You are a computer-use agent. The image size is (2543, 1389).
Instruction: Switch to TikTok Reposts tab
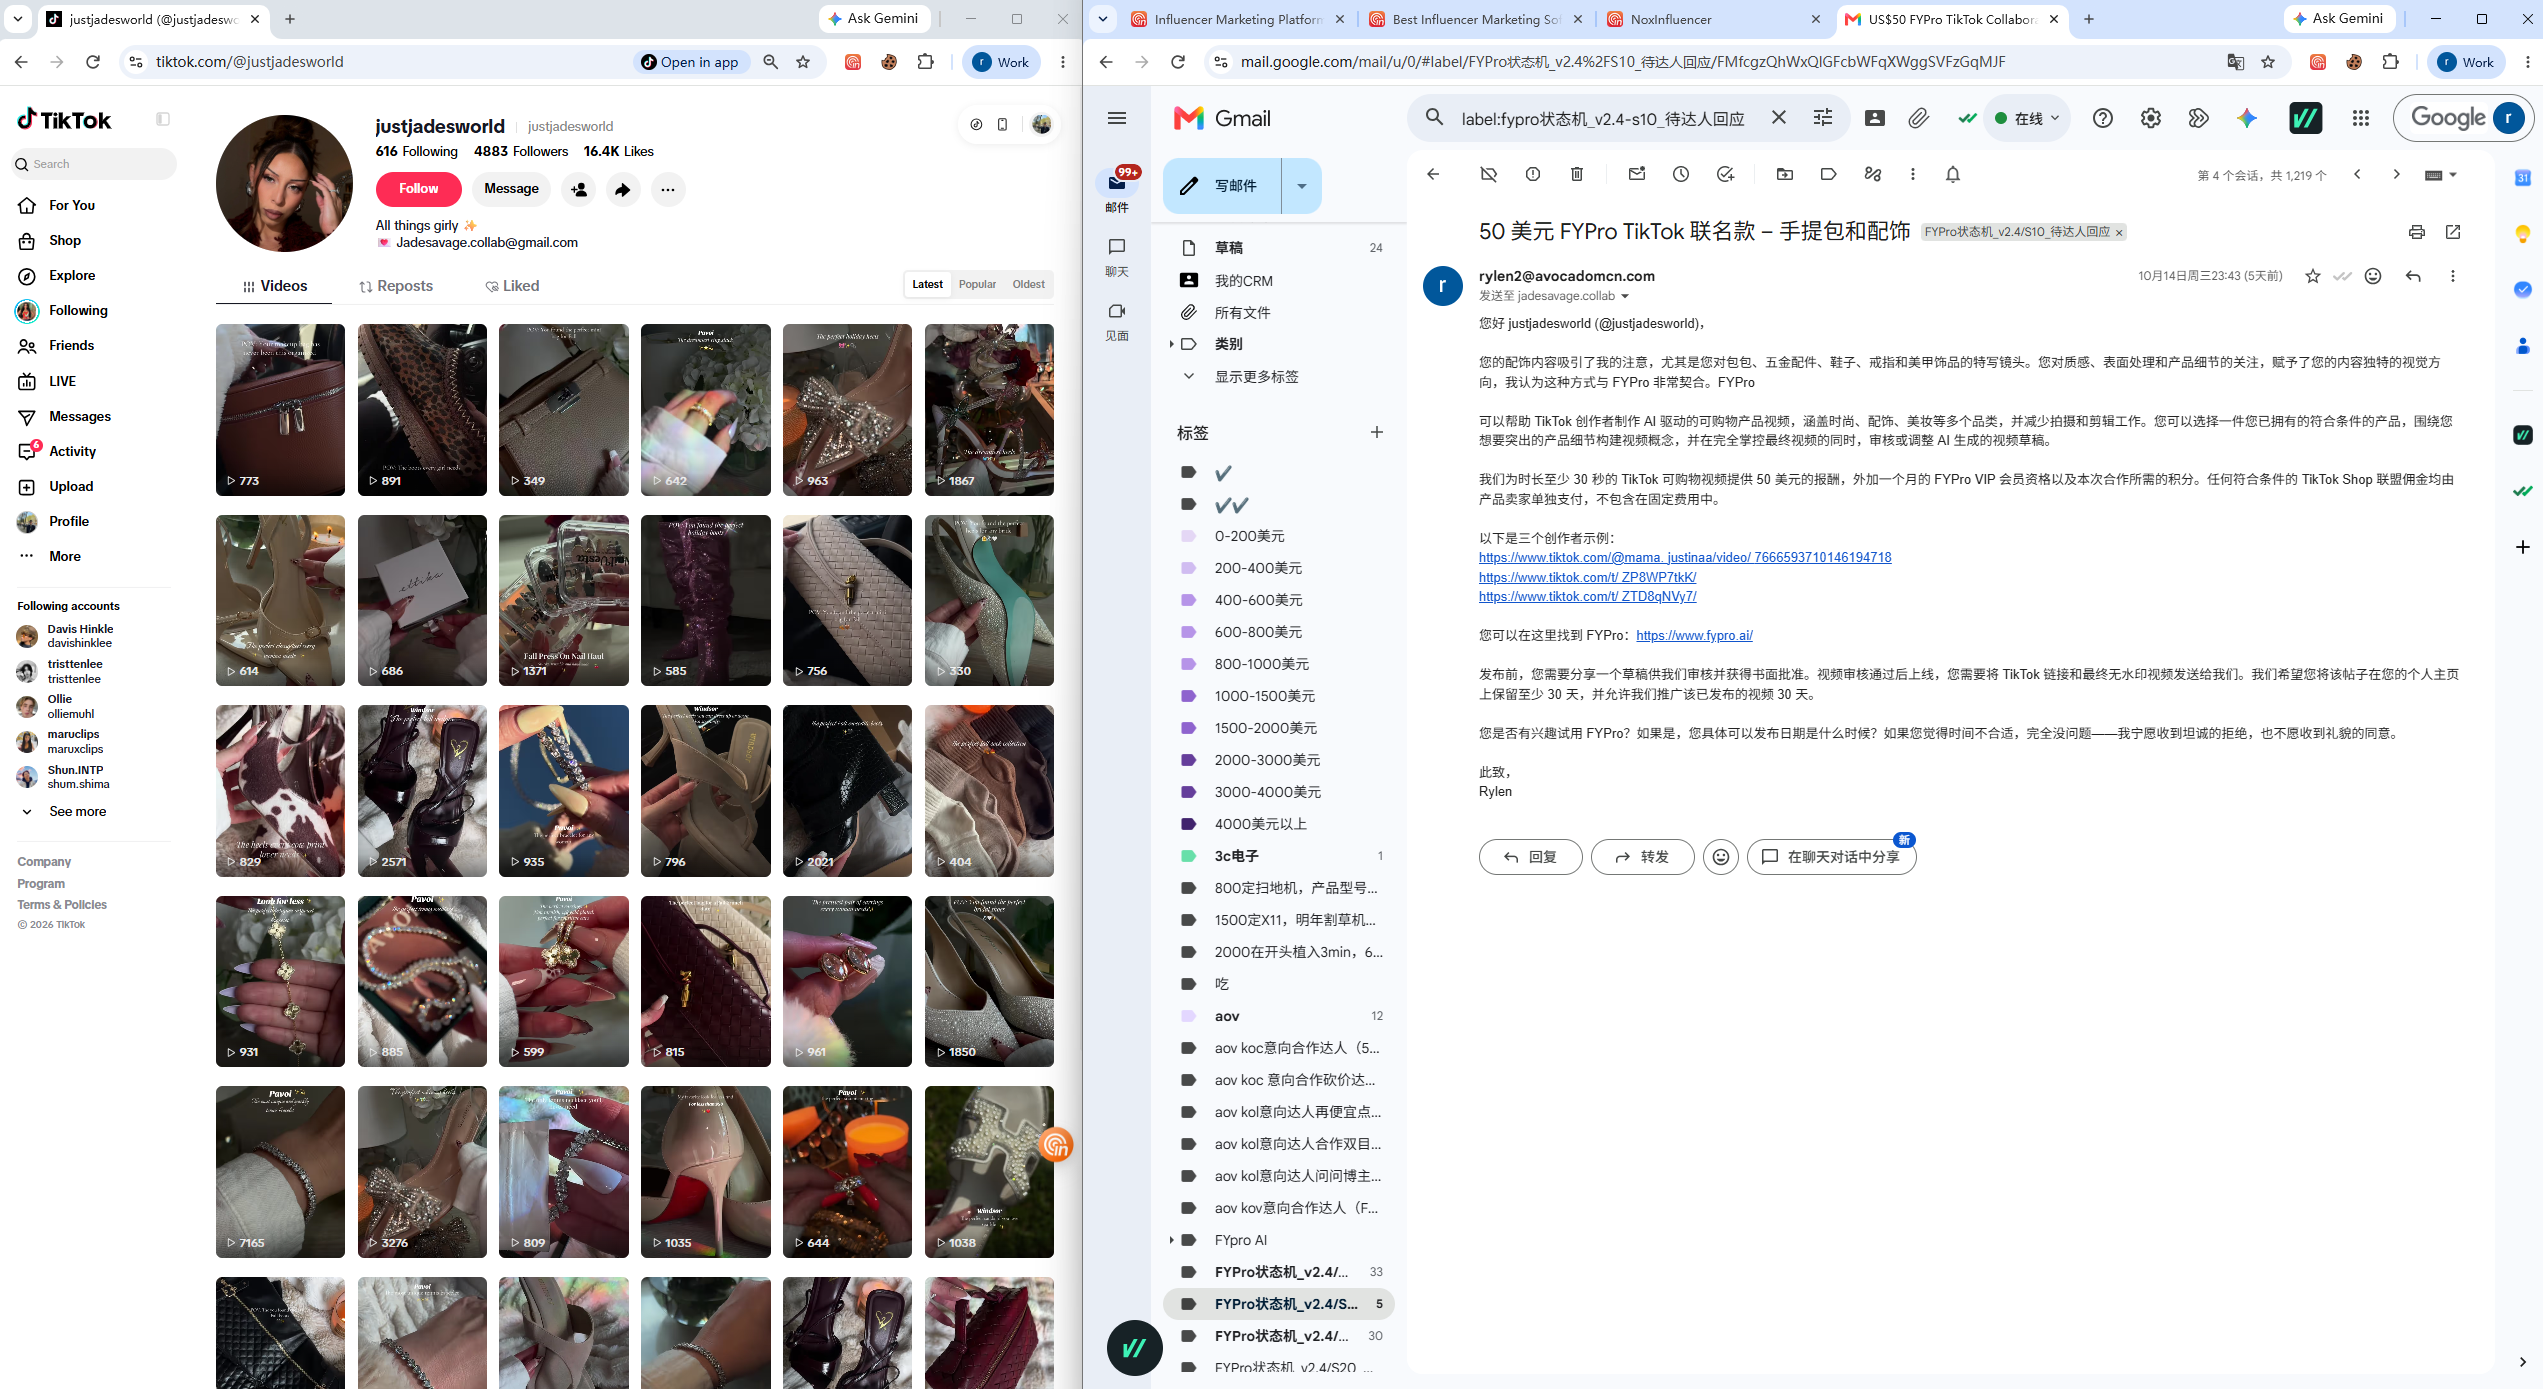tap(396, 286)
